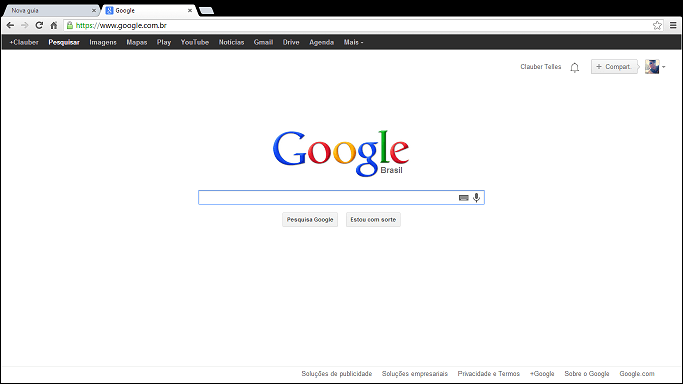This screenshot has width=683, height=384.
Task: Close the Nova guia tab
Action: click(x=94, y=10)
